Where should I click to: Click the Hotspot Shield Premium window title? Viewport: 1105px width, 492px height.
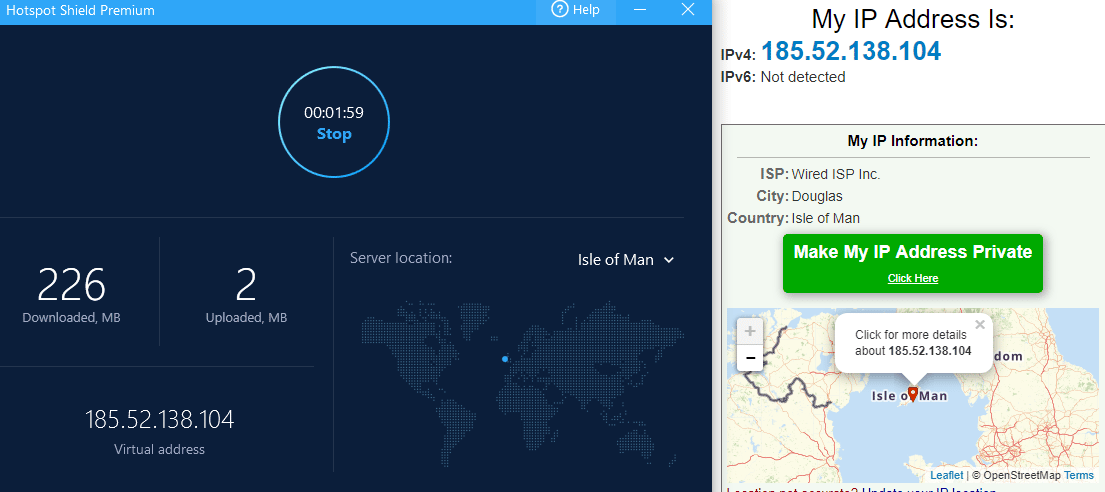click(x=80, y=11)
